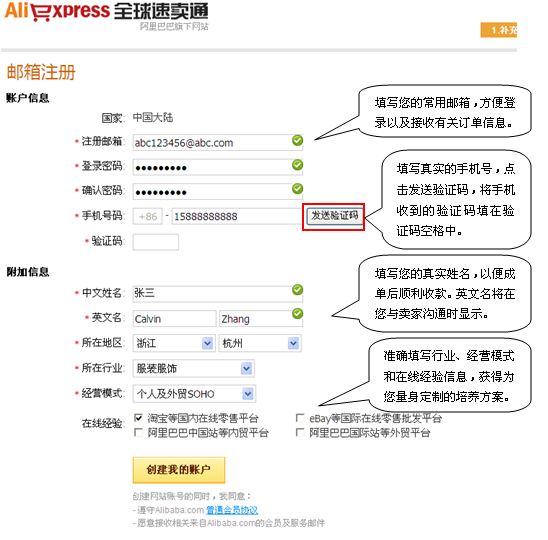Tick the 淘宝等国内在线零售平台 checkbox
Screen dimensions: 548x540
[138, 418]
